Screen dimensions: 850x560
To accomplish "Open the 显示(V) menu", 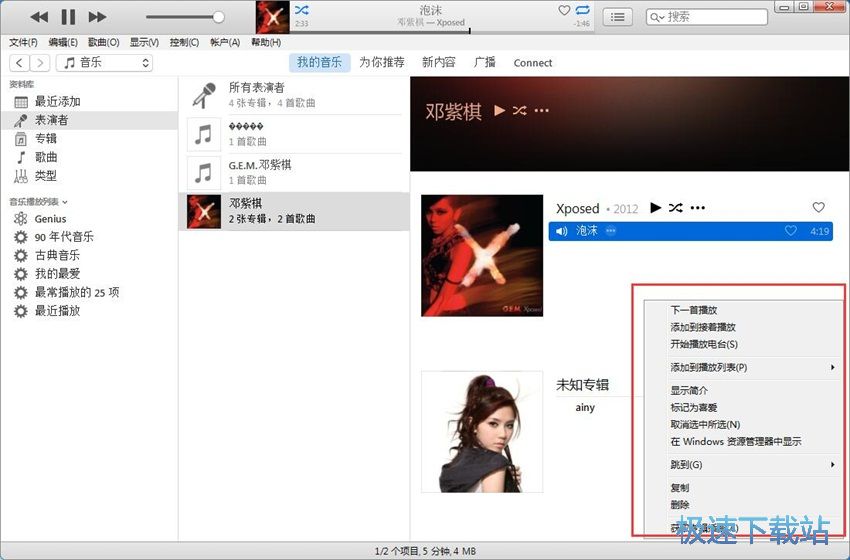I will point(144,42).
